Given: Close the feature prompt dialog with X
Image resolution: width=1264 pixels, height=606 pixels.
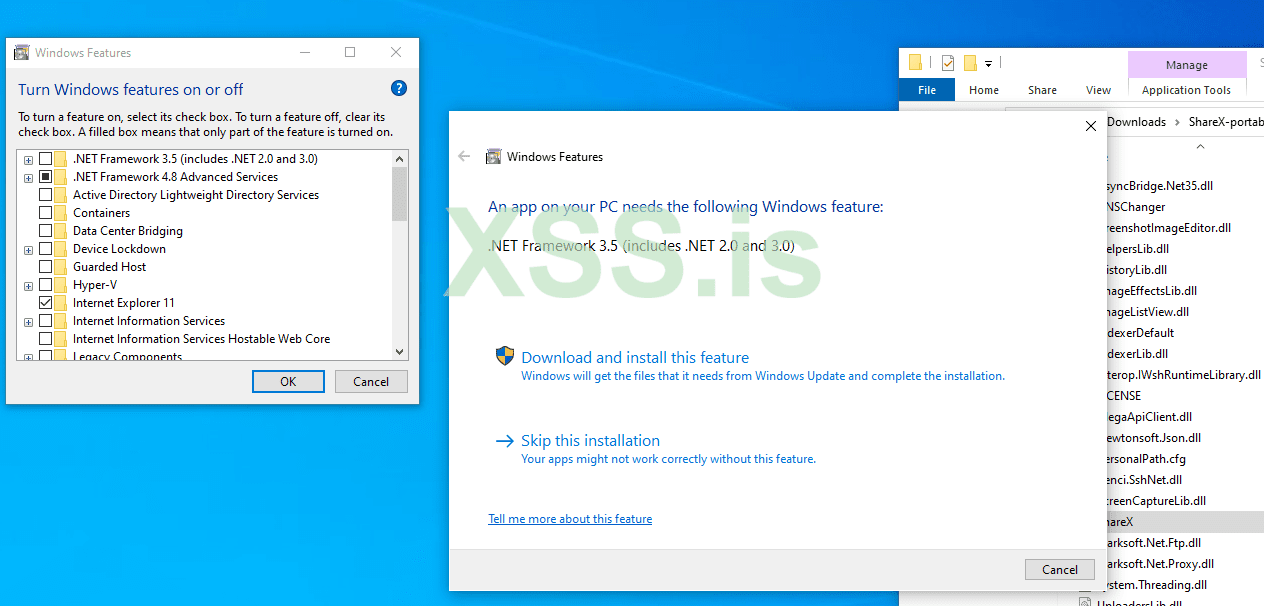Looking at the screenshot, I should (x=1091, y=126).
